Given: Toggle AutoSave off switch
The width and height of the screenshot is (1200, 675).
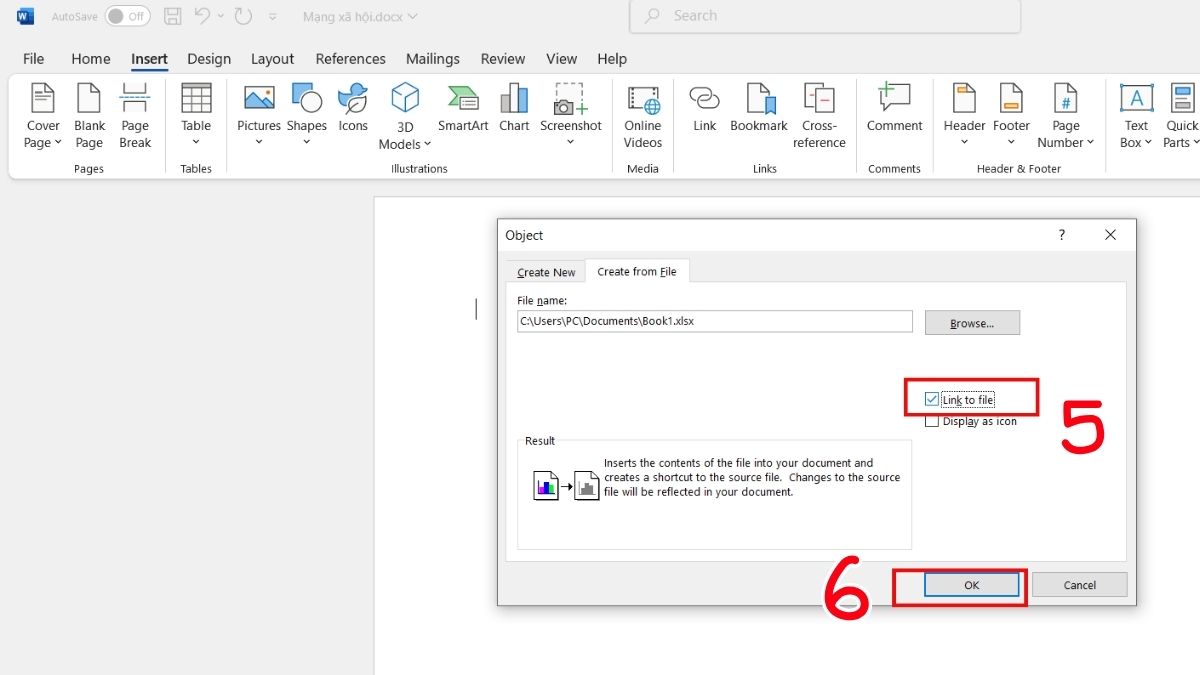Looking at the screenshot, I should (x=127, y=16).
